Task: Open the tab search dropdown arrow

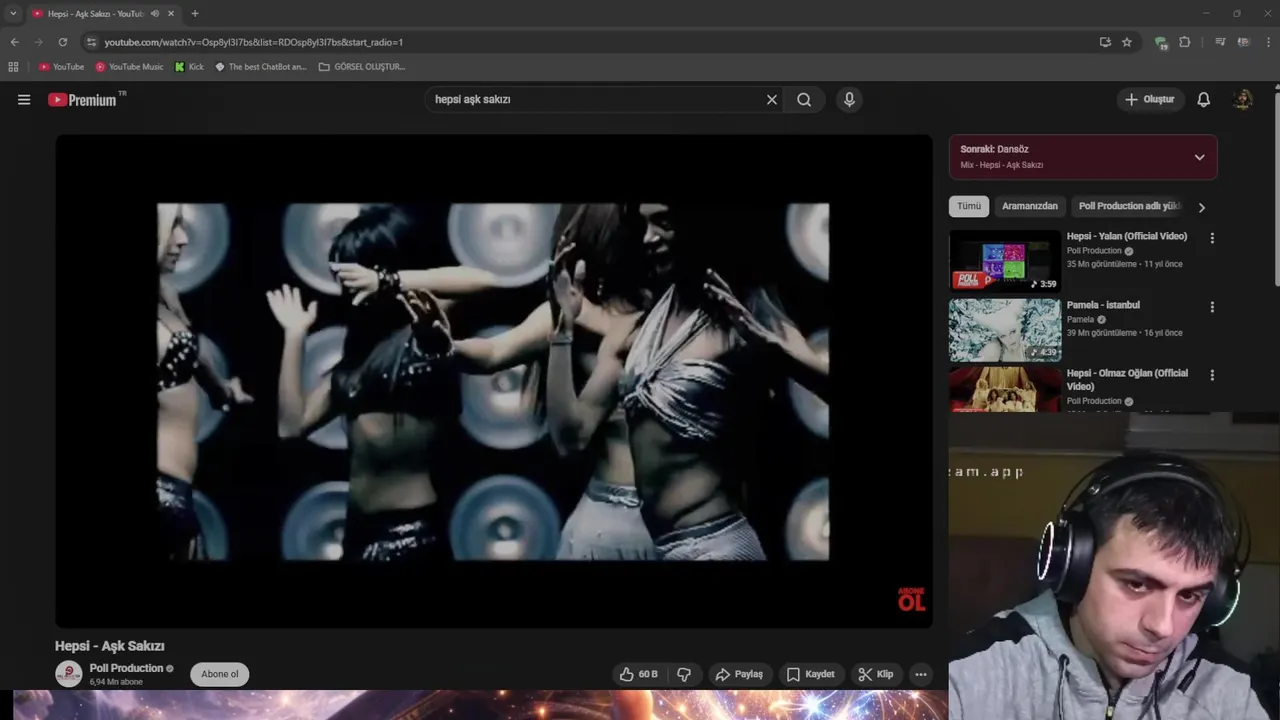Action: 13,14
